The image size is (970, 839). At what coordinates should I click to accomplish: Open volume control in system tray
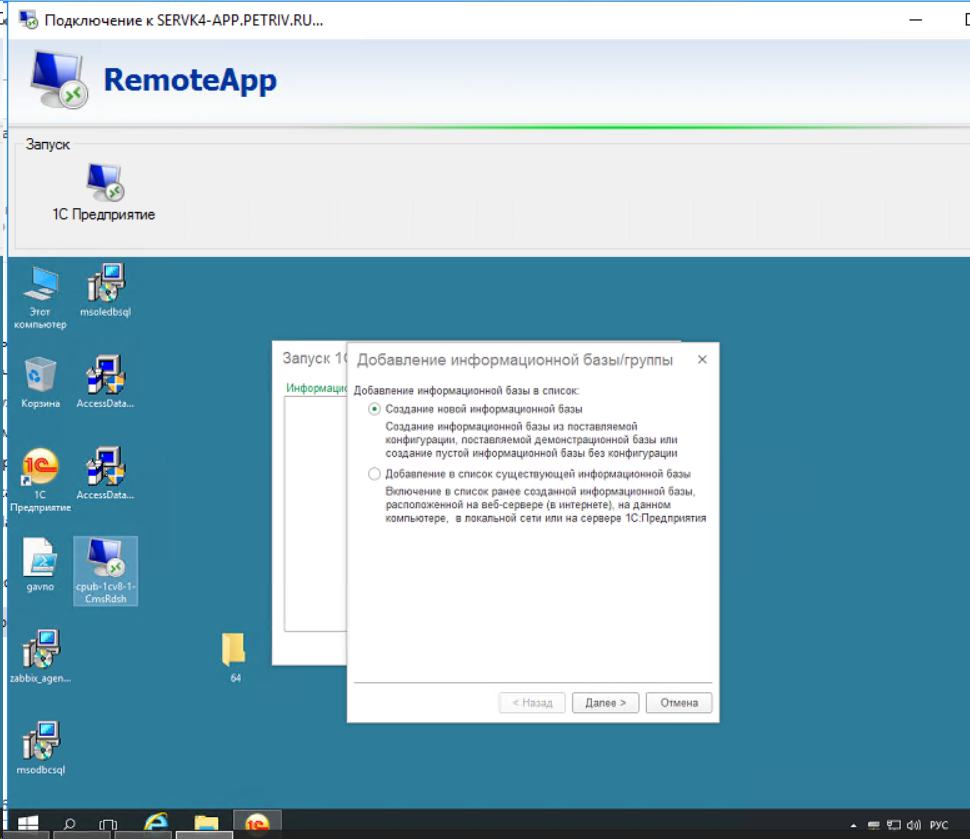click(914, 825)
